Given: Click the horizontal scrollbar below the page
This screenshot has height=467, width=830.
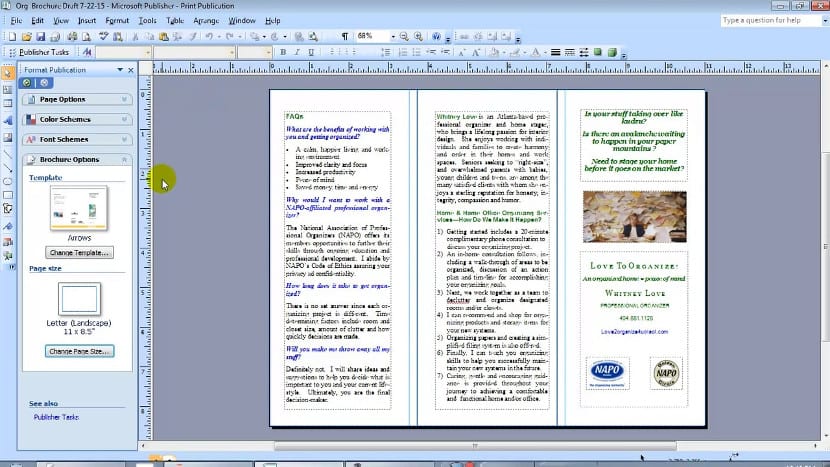Looking at the screenshot, I should pos(475,446).
